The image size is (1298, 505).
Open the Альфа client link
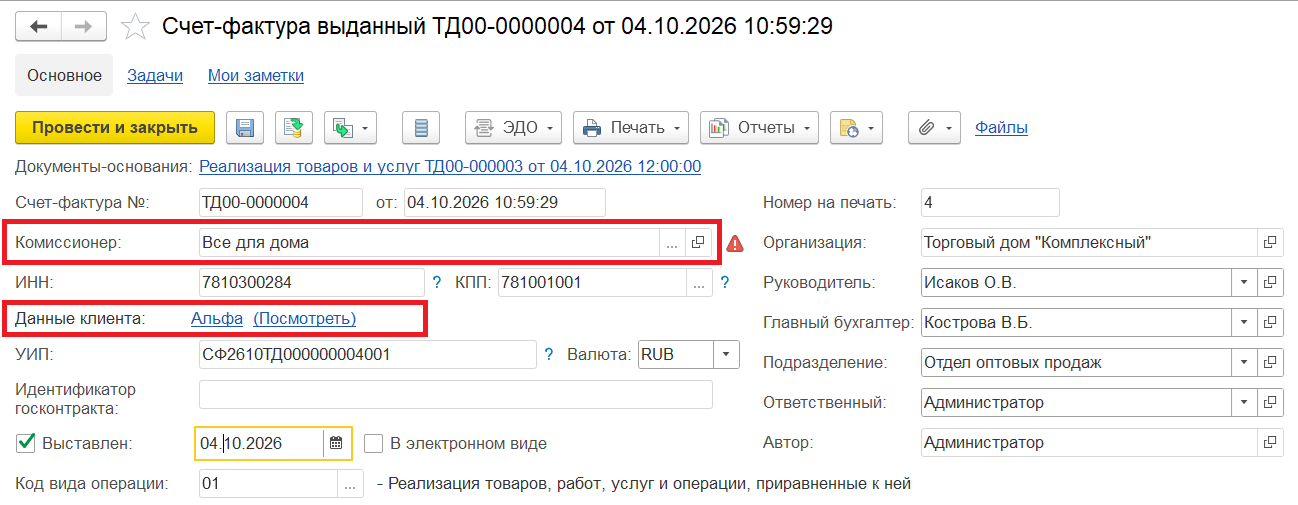coord(216,318)
